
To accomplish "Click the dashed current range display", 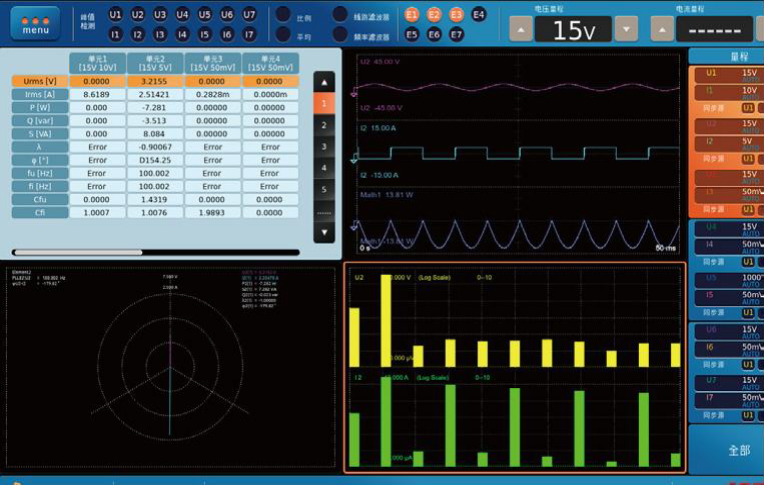I will [715, 30].
